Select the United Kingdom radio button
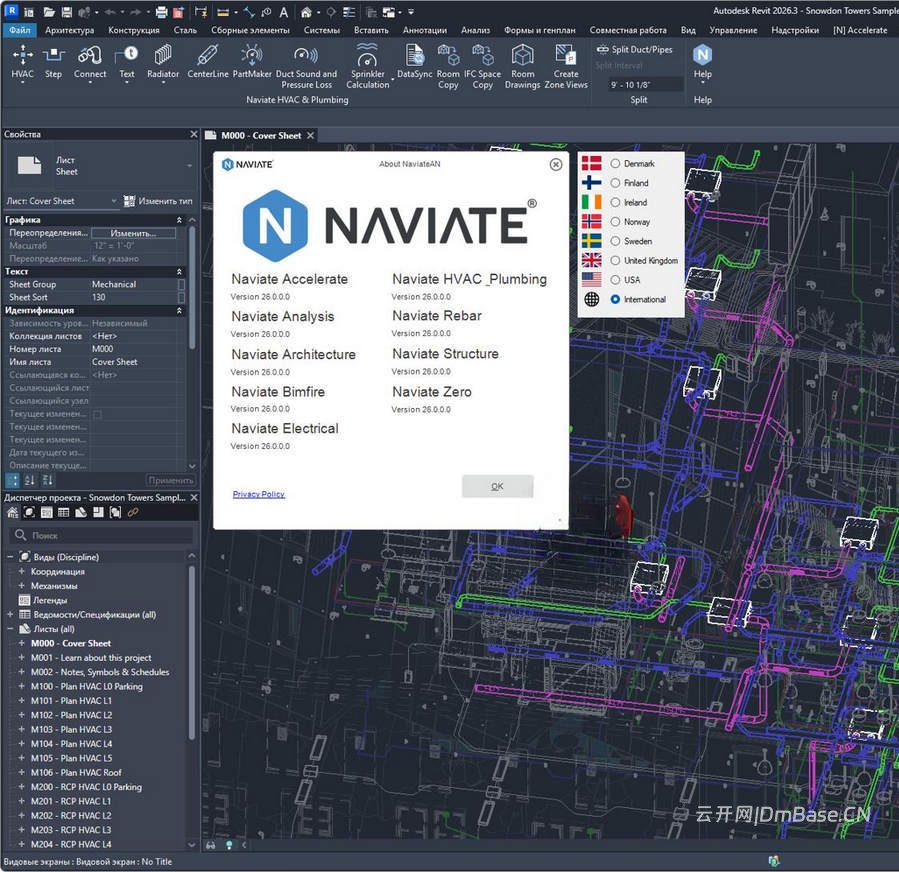899x872 pixels. (x=615, y=261)
